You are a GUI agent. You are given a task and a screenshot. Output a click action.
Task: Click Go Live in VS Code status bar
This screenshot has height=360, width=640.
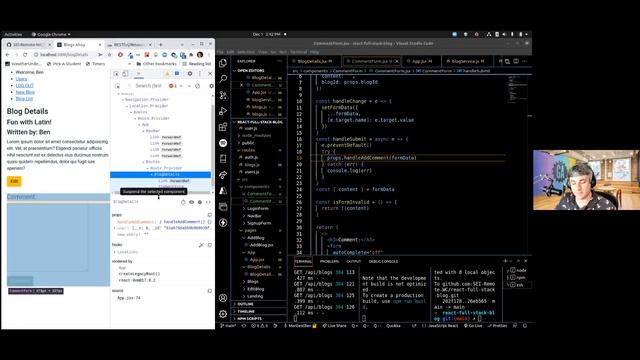[x=473, y=326]
